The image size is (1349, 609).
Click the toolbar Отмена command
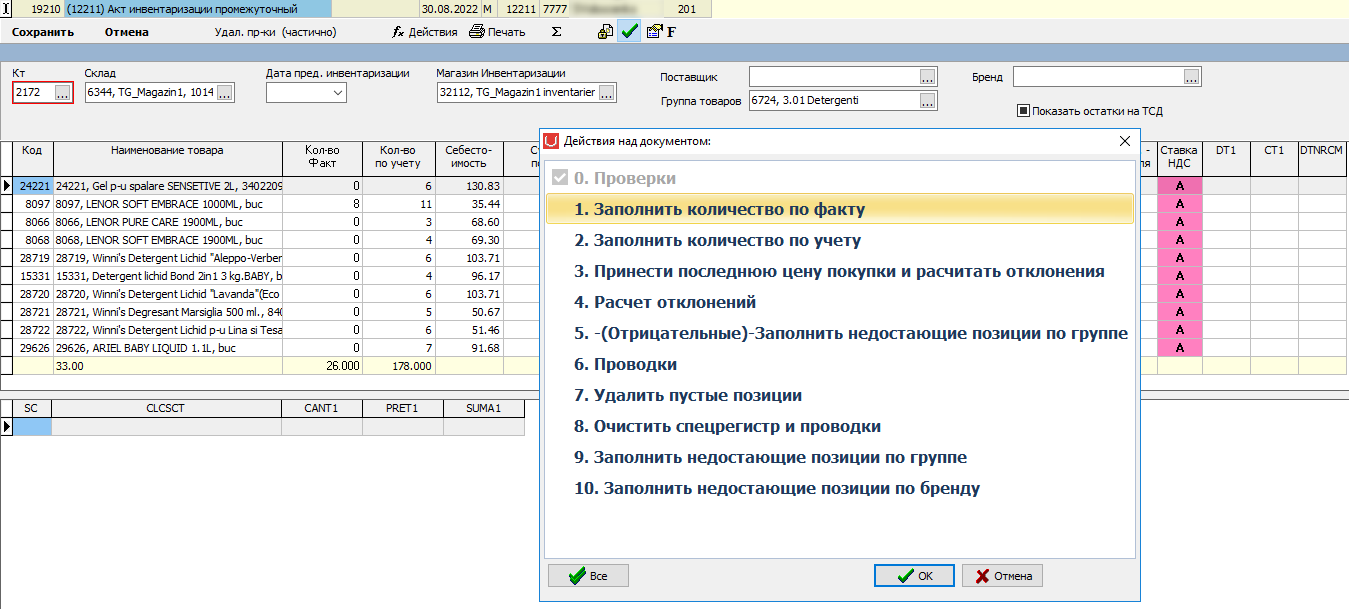127,32
